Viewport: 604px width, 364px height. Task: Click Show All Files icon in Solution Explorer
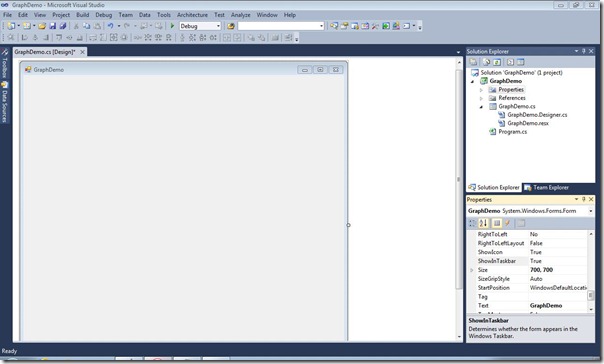(x=487, y=62)
